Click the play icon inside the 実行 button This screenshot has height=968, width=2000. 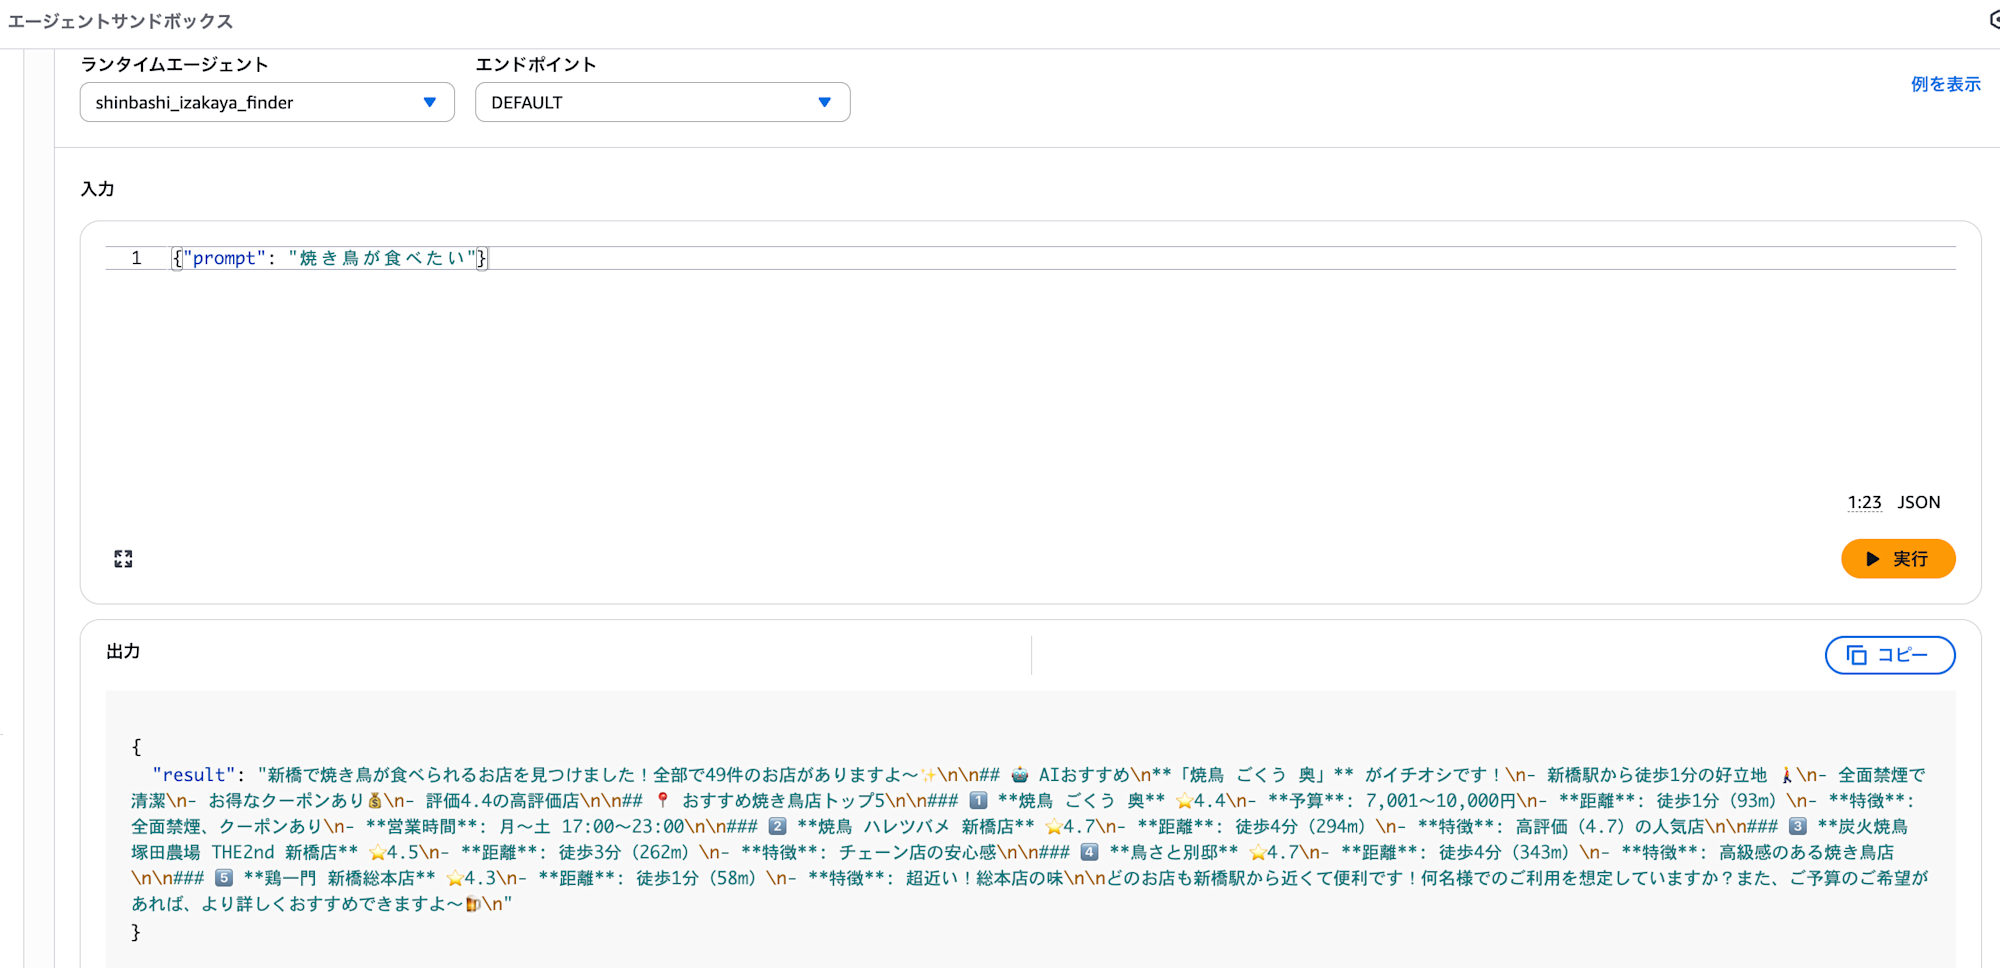pos(1873,559)
